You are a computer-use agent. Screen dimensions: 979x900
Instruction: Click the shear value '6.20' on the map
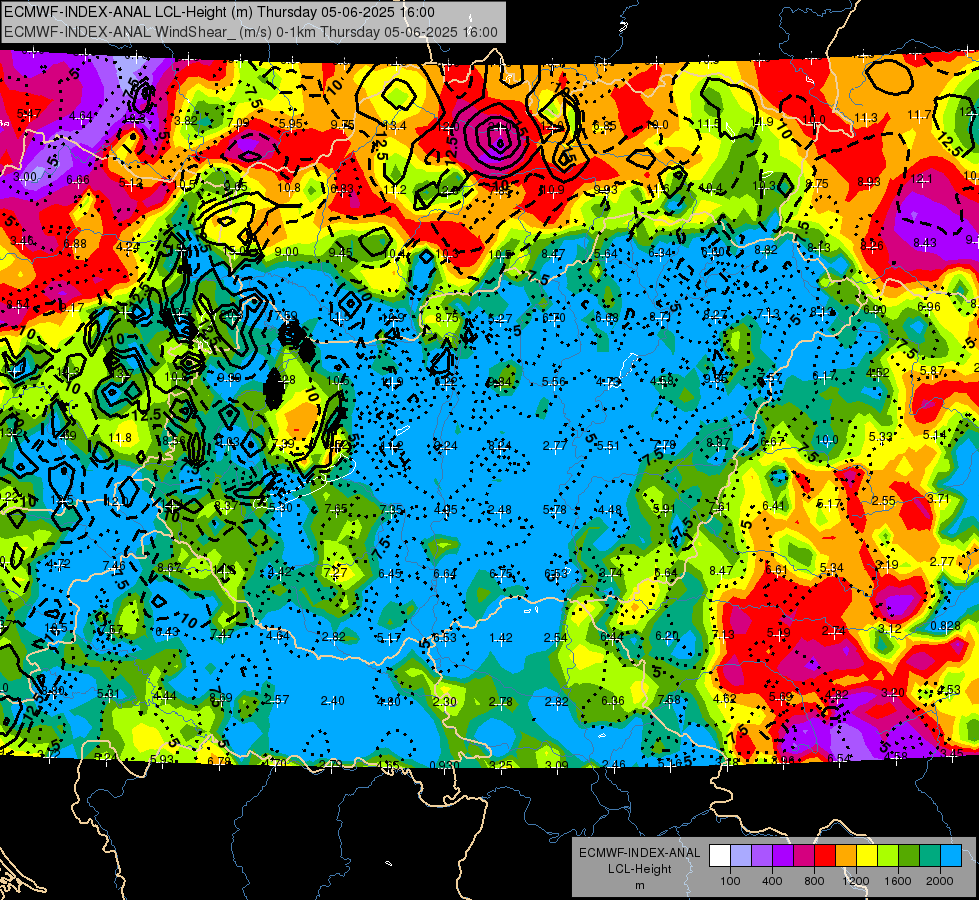click(667, 636)
